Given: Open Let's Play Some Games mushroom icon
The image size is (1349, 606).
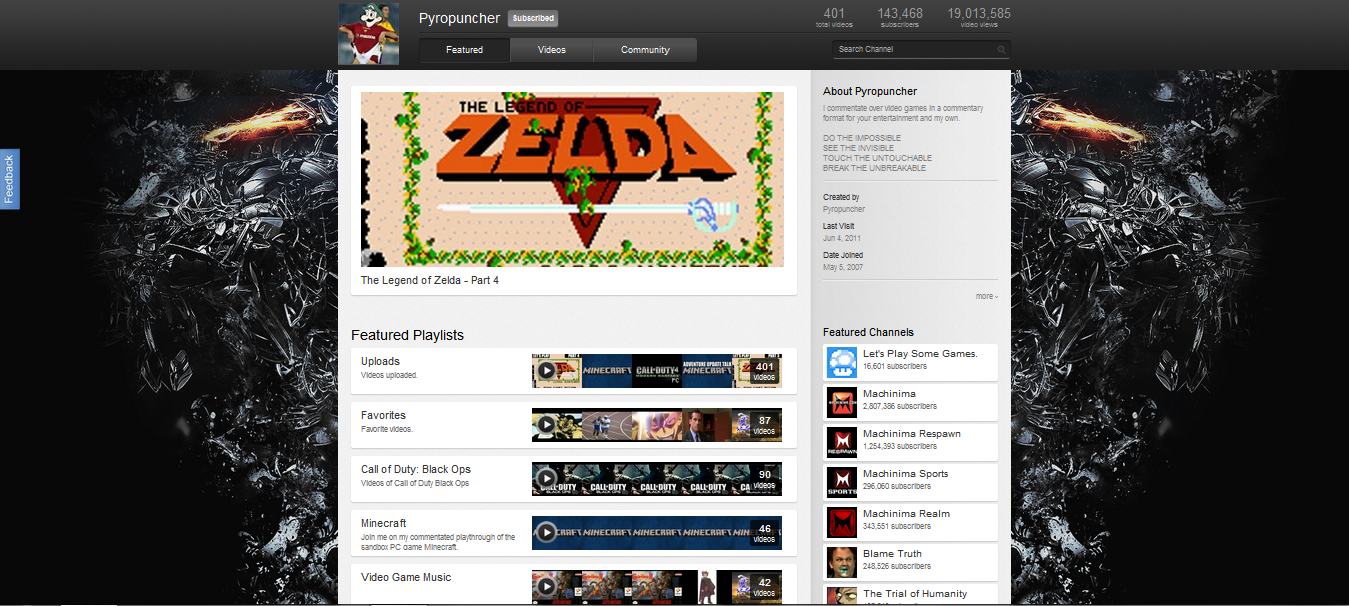Looking at the screenshot, I should (841, 362).
